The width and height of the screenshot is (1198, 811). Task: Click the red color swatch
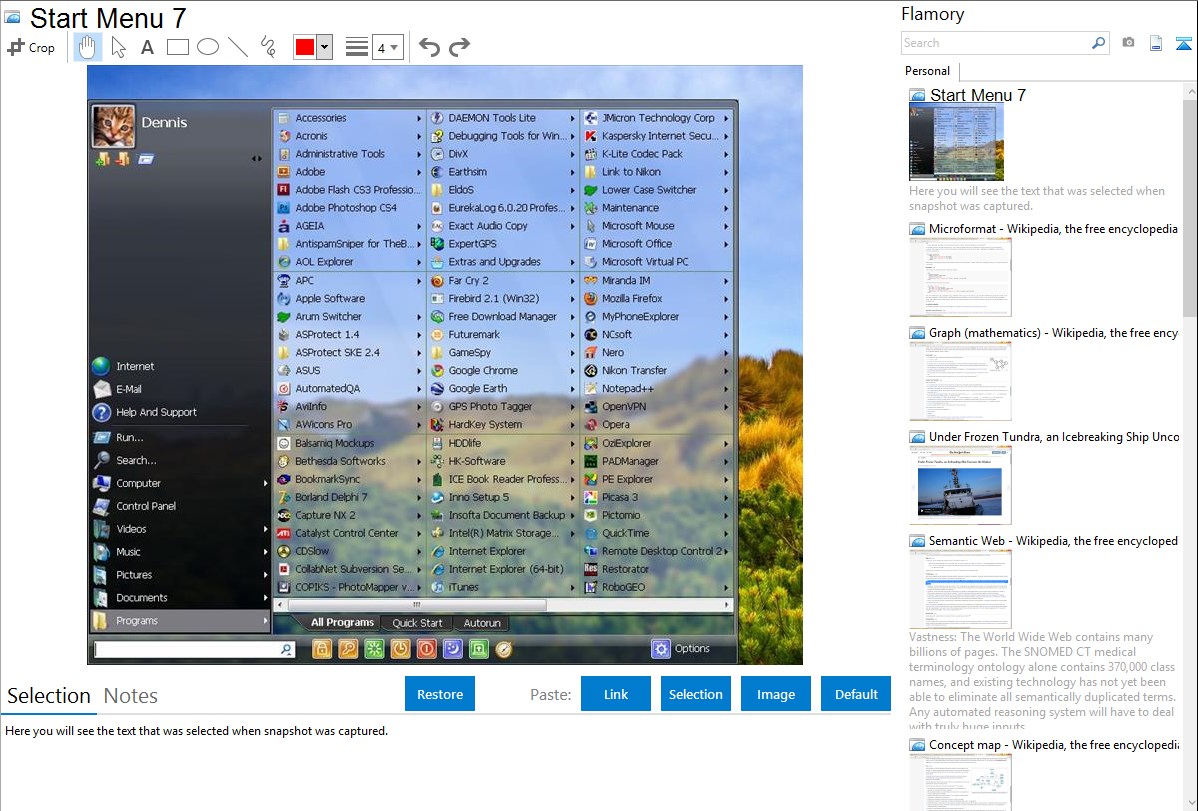[x=305, y=47]
